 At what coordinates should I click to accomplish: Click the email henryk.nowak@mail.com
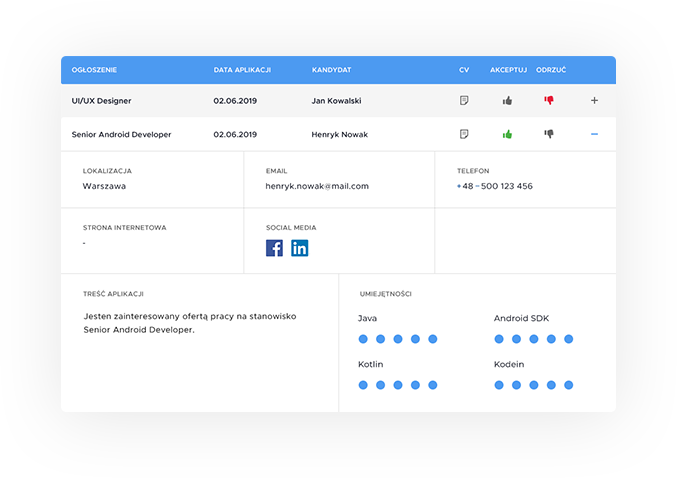point(317,186)
